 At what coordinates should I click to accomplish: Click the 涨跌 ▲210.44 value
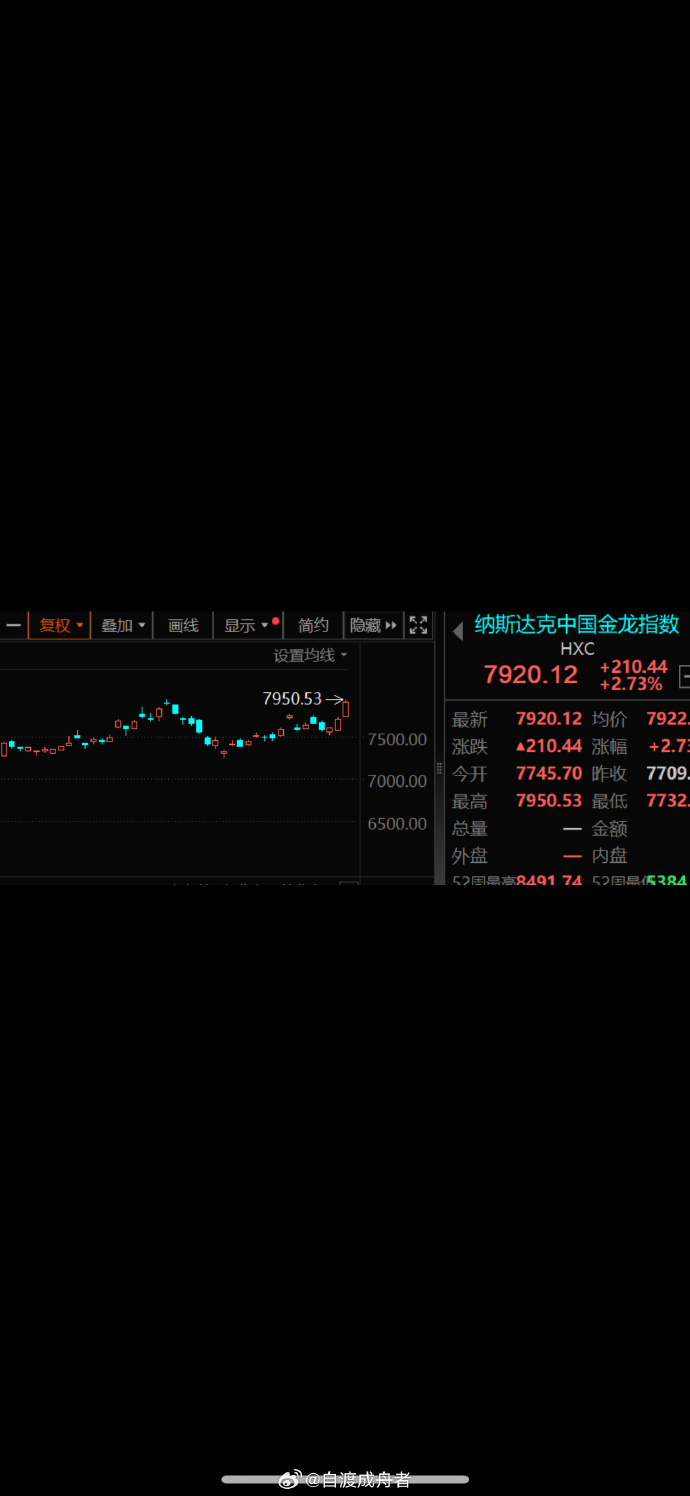(548, 746)
